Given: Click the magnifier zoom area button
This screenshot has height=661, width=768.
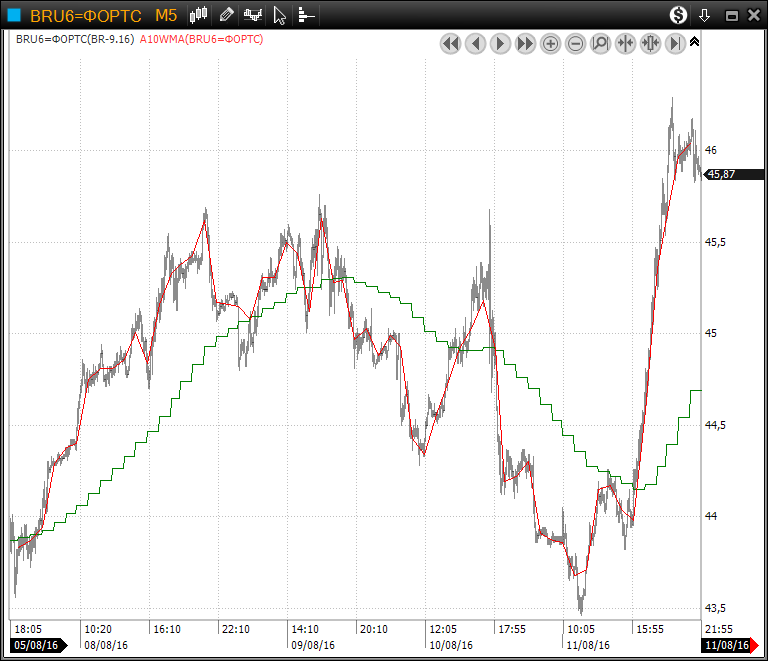Looking at the screenshot, I should tap(601, 44).
